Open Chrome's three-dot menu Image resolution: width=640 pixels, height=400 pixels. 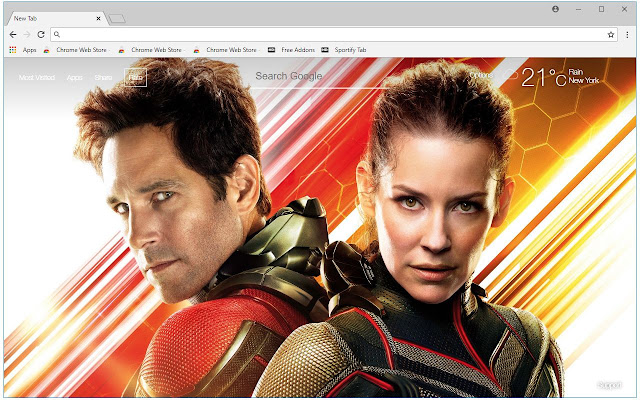pos(627,35)
